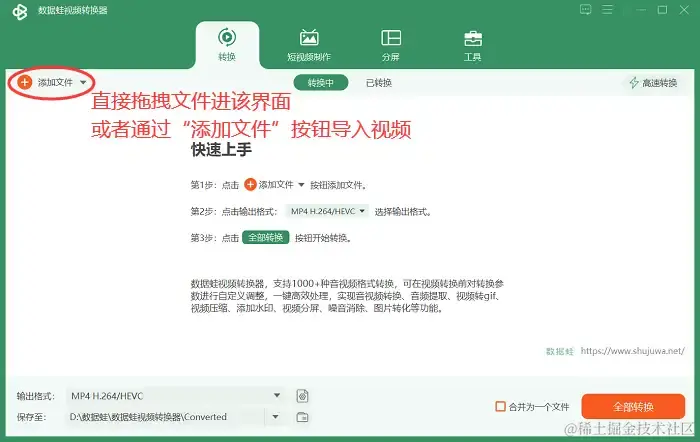Switch to the 短视频制作 tab

click(309, 45)
